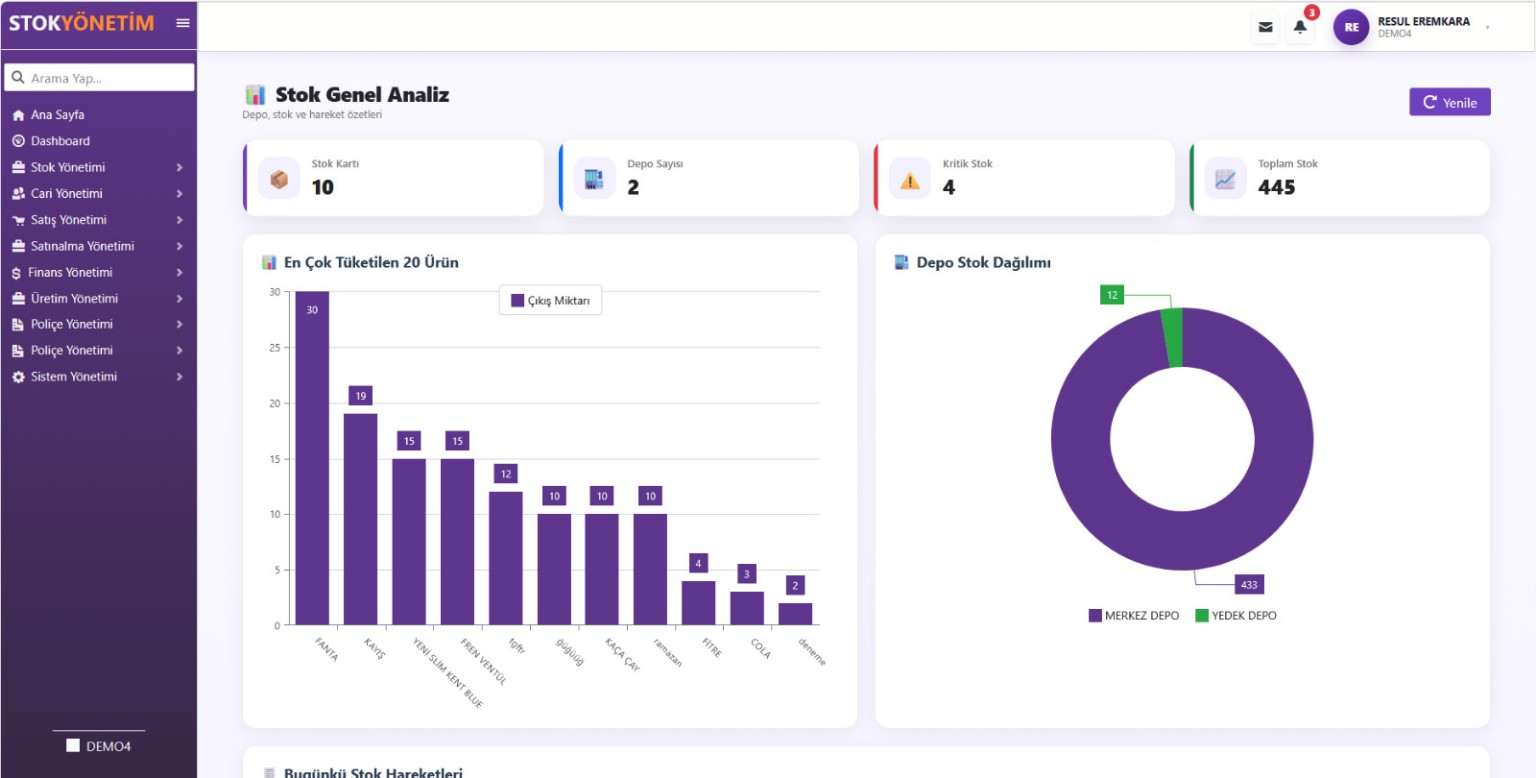
Task: Click the STOKYÖNETİM logo link
Action: tap(82, 23)
